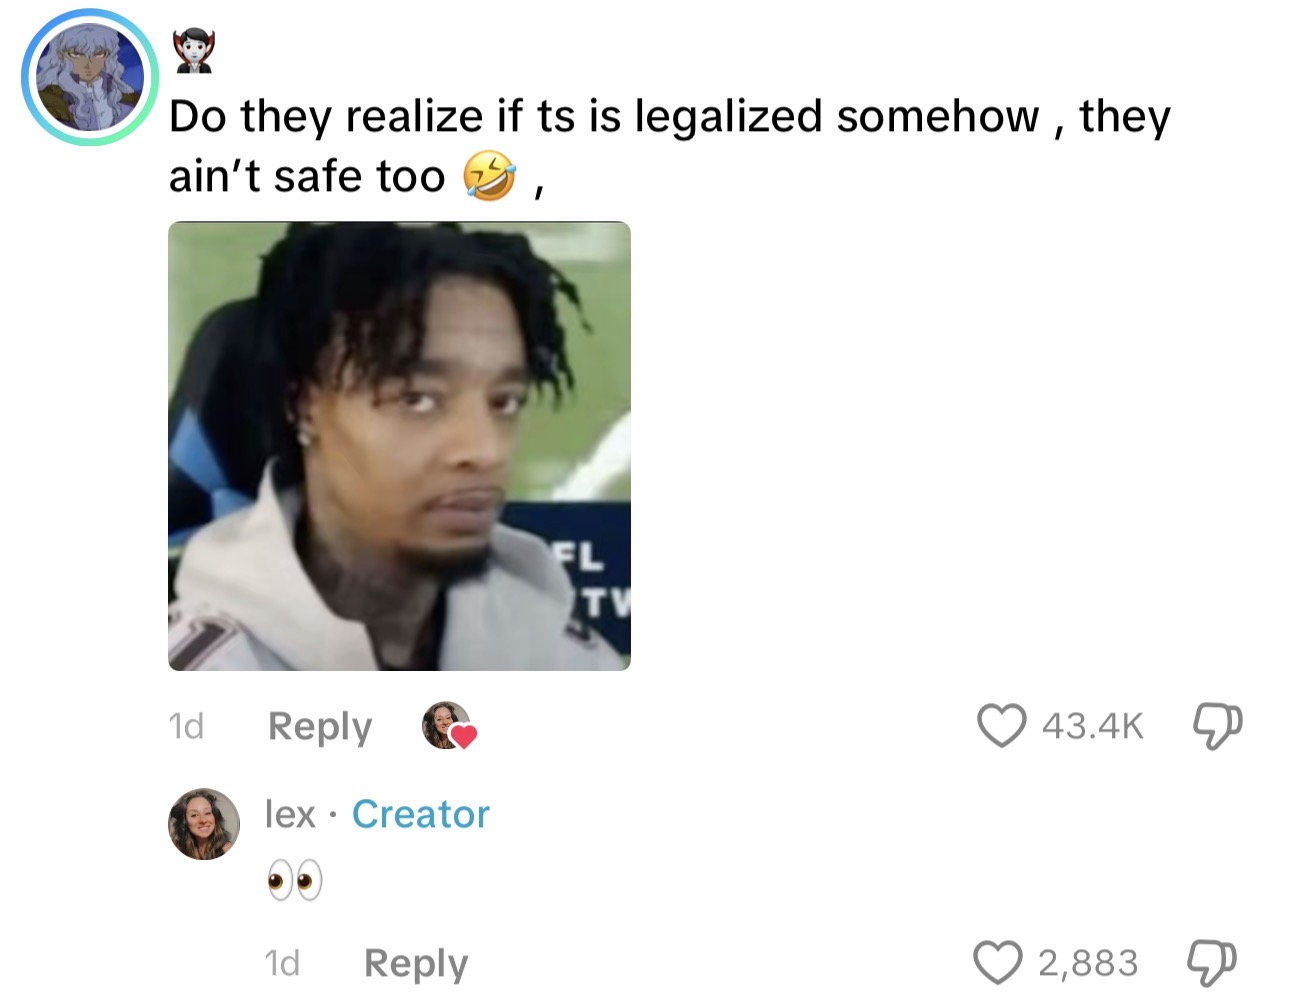Dislike the top comment with the thumbs-down icon
The image size is (1290, 1004).
(x=1217, y=725)
